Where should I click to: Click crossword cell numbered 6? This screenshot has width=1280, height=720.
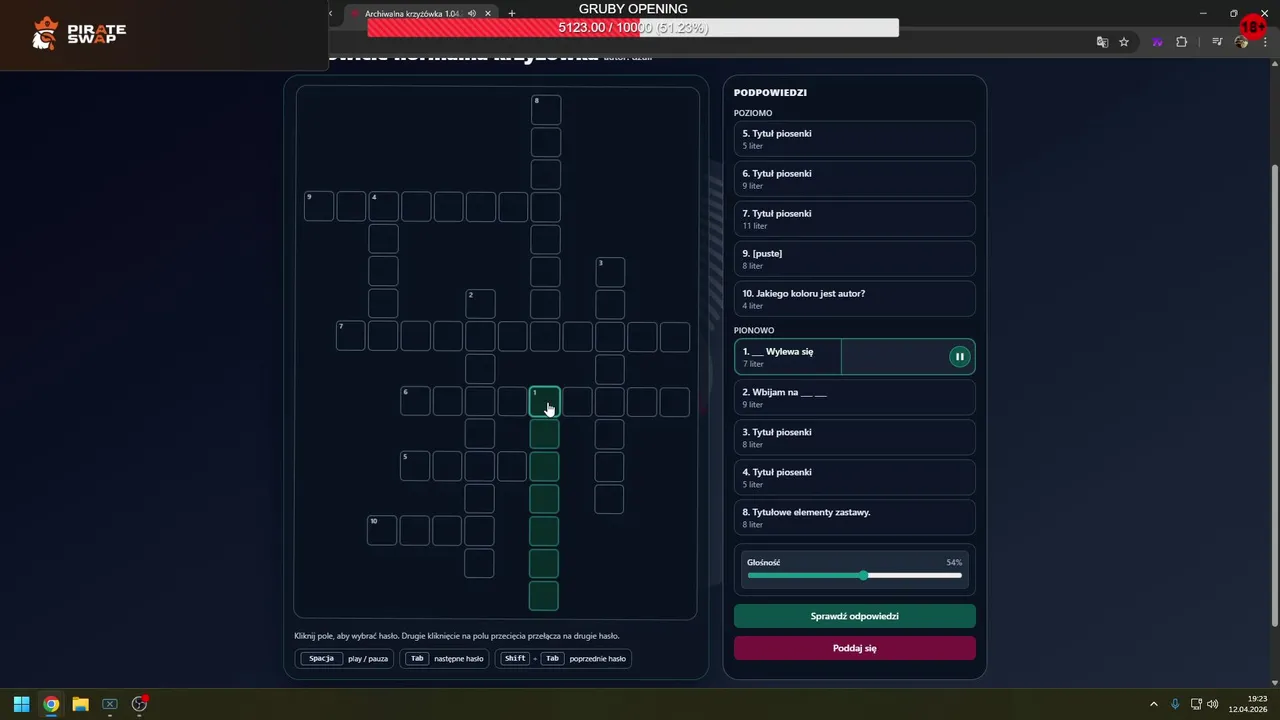coord(416,401)
